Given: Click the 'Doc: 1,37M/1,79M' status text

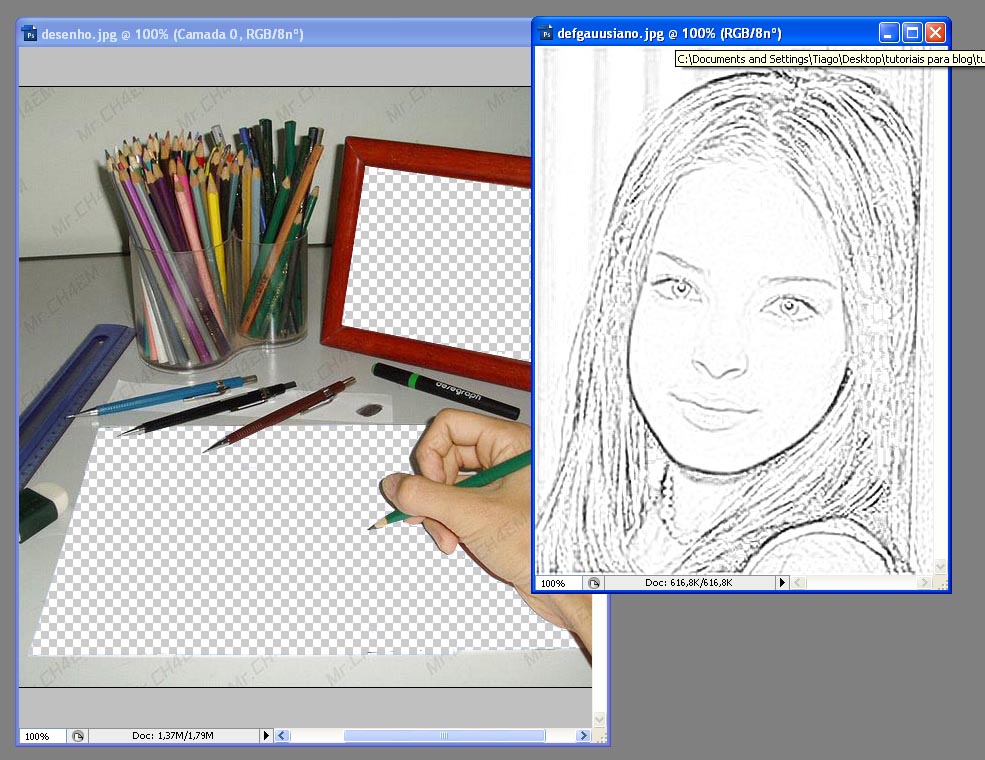Looking at the screenshot, I should click(173, 736).
